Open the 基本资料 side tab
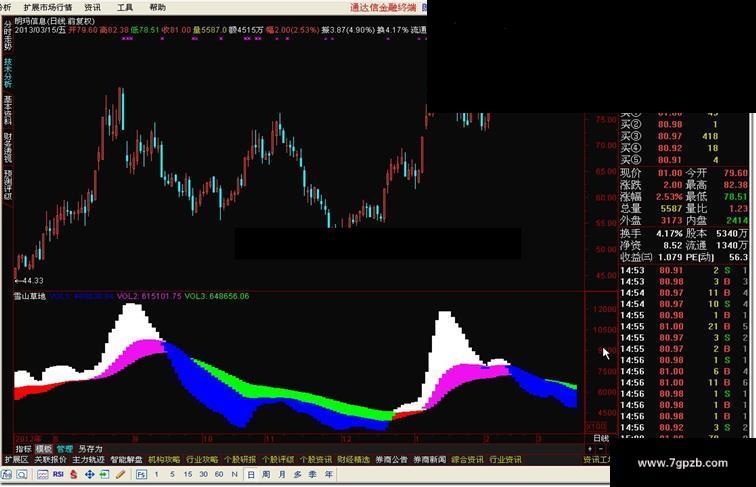This screenshot has width=756, height=487. tap(8, 110)
